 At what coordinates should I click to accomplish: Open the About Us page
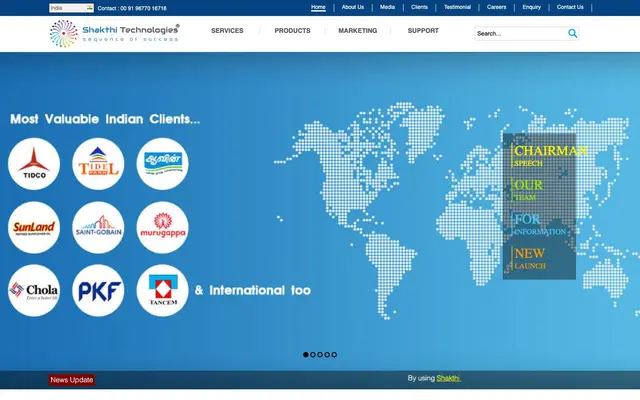pyautogui.click(x=353, y=7)
